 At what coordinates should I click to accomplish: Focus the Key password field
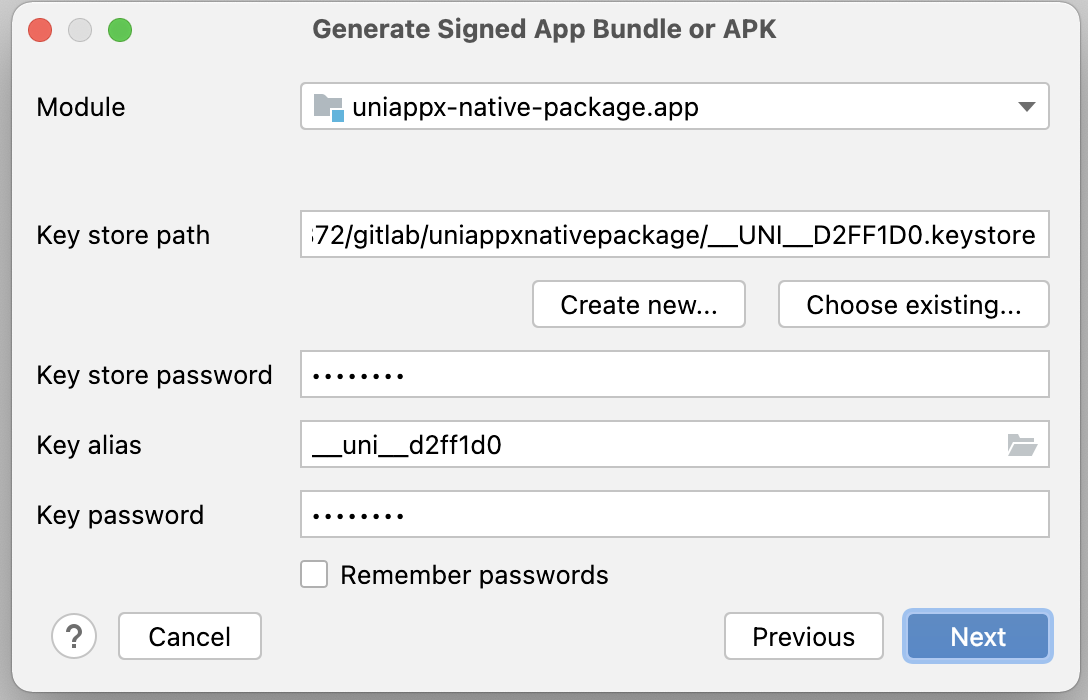[x=674, y=514]
